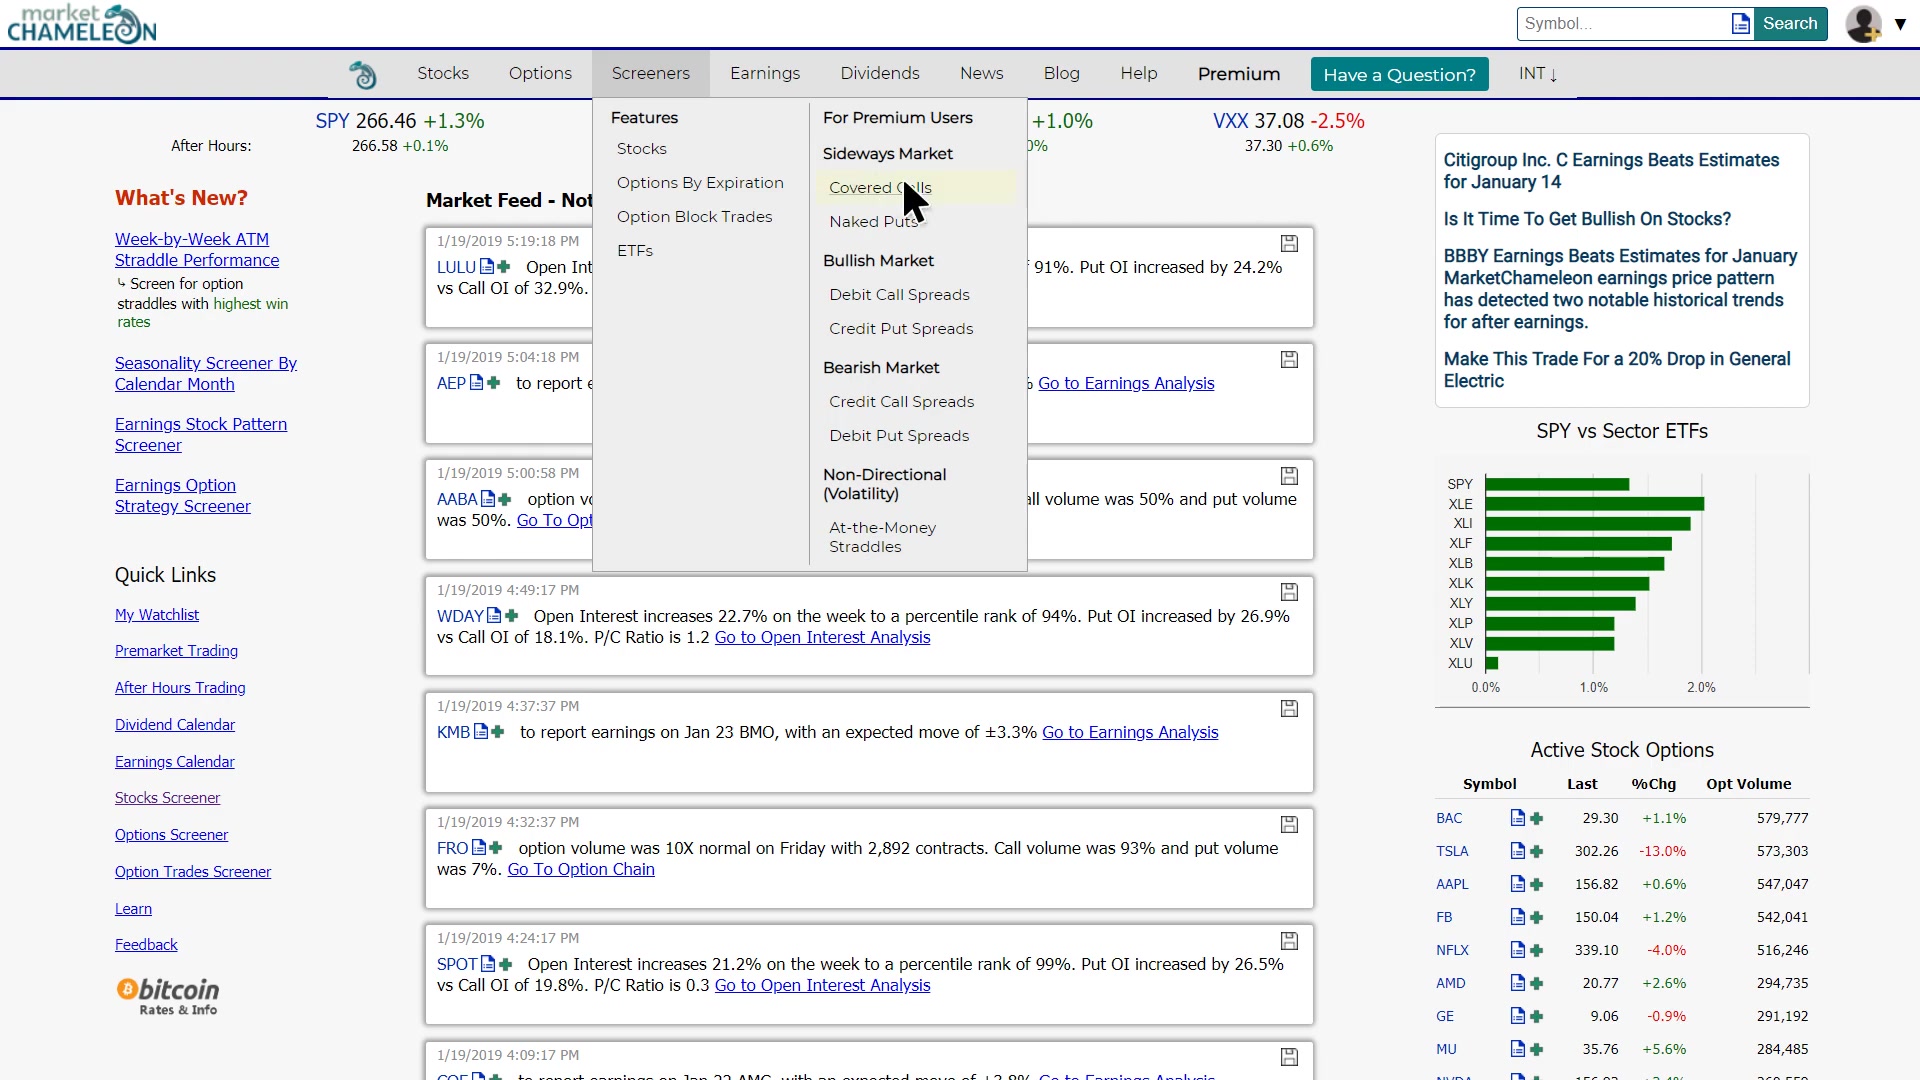Open the user profile avatar

[x=1863, y=24]
